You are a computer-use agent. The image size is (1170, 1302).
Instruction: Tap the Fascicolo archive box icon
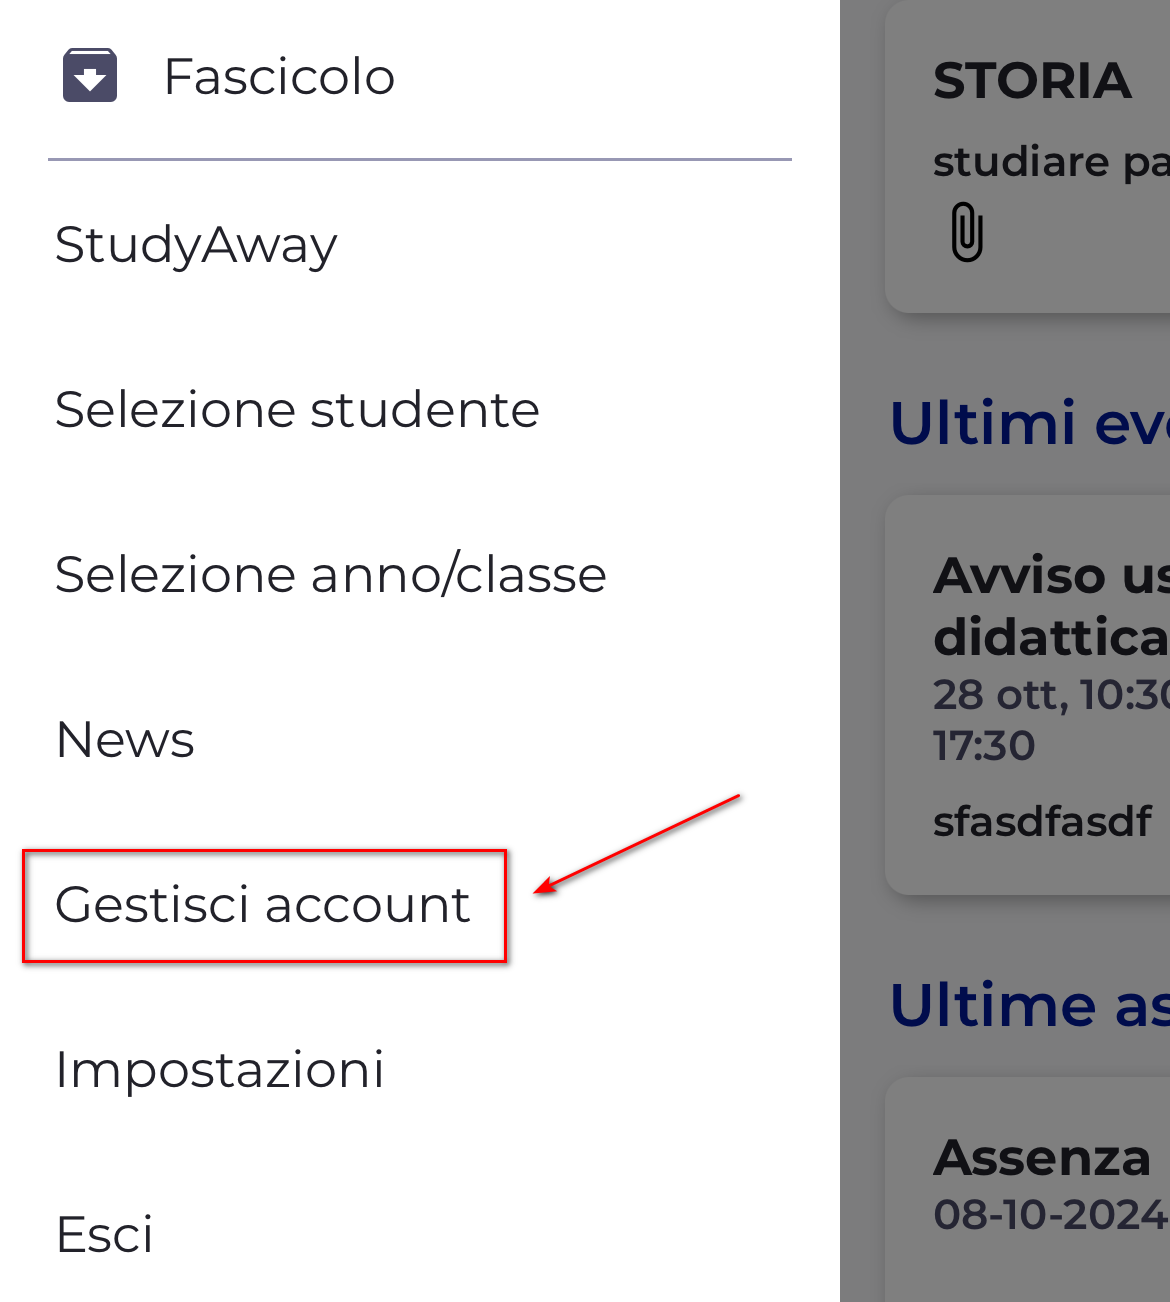(x=90, y=75)
